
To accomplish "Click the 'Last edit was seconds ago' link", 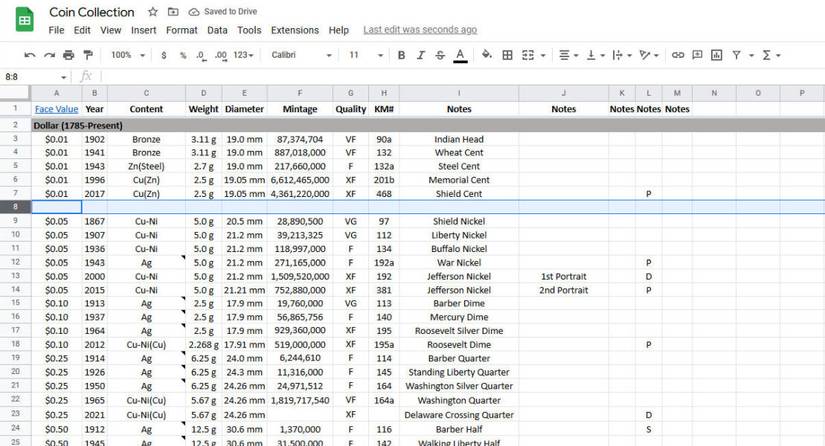I will pos(420,30).
